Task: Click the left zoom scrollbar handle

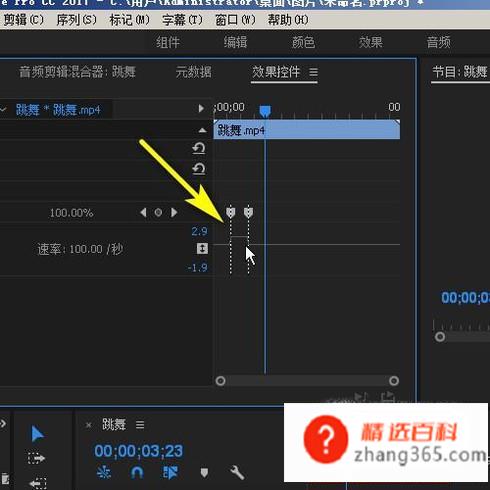Action: (x=220, y=381)
